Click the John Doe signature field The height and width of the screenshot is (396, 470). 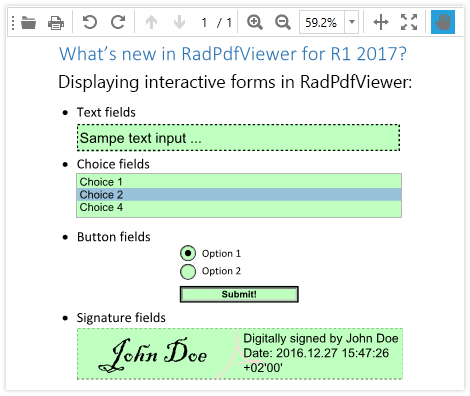click(x=240, y=354)
